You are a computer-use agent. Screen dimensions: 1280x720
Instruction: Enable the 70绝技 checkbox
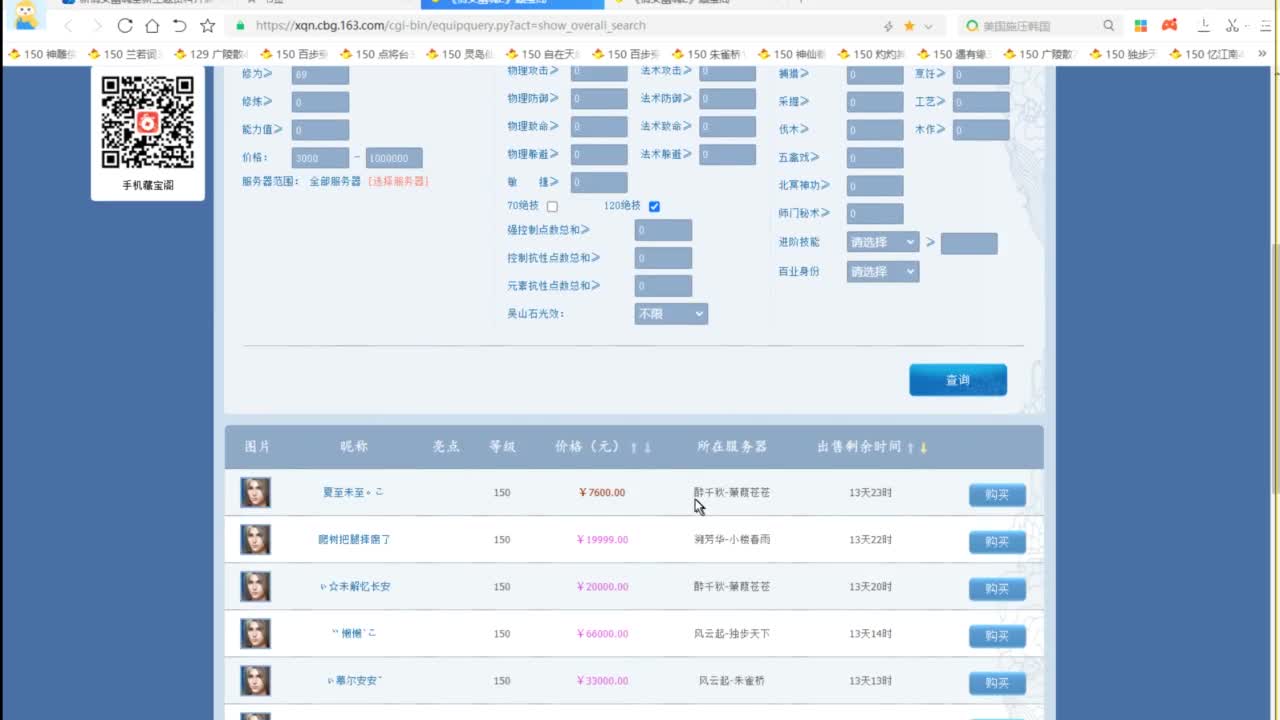pyautogui.click(x=552, y=207)
